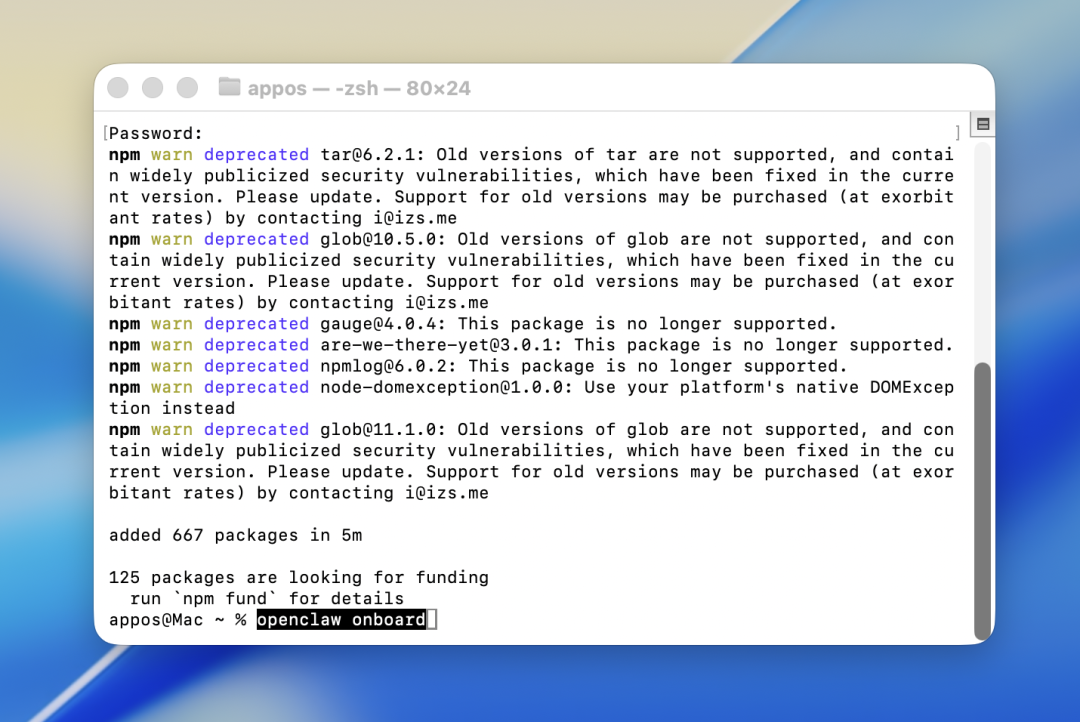Click the 'added 667 packages in 5m' line
The width and height of the screenshot is (1080, 722).
coord(235,535)
